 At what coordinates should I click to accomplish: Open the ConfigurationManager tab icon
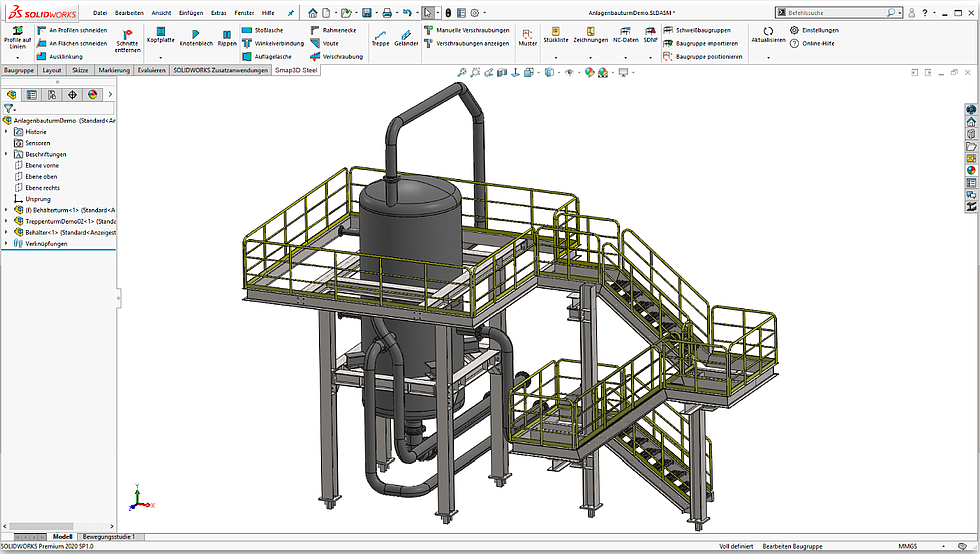(x=51, y=95)
